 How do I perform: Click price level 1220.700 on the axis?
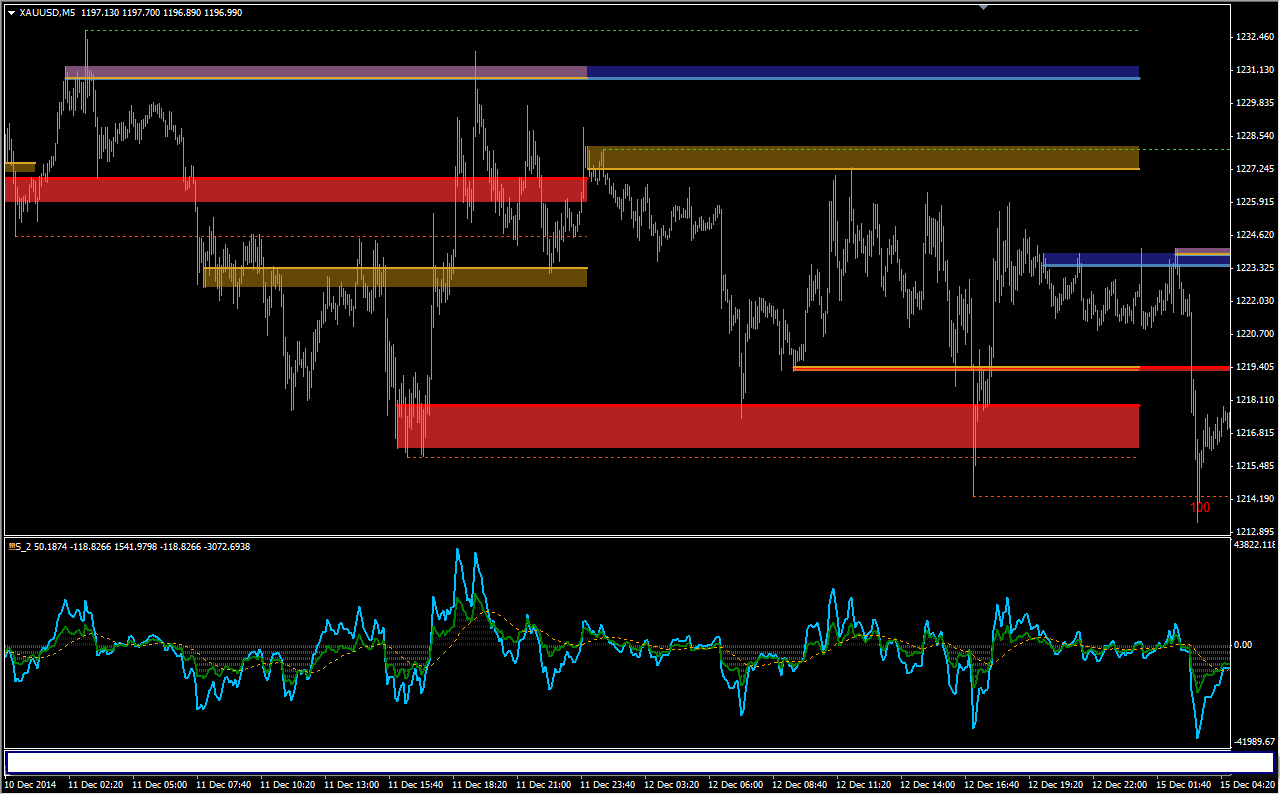coord(1254,334)
